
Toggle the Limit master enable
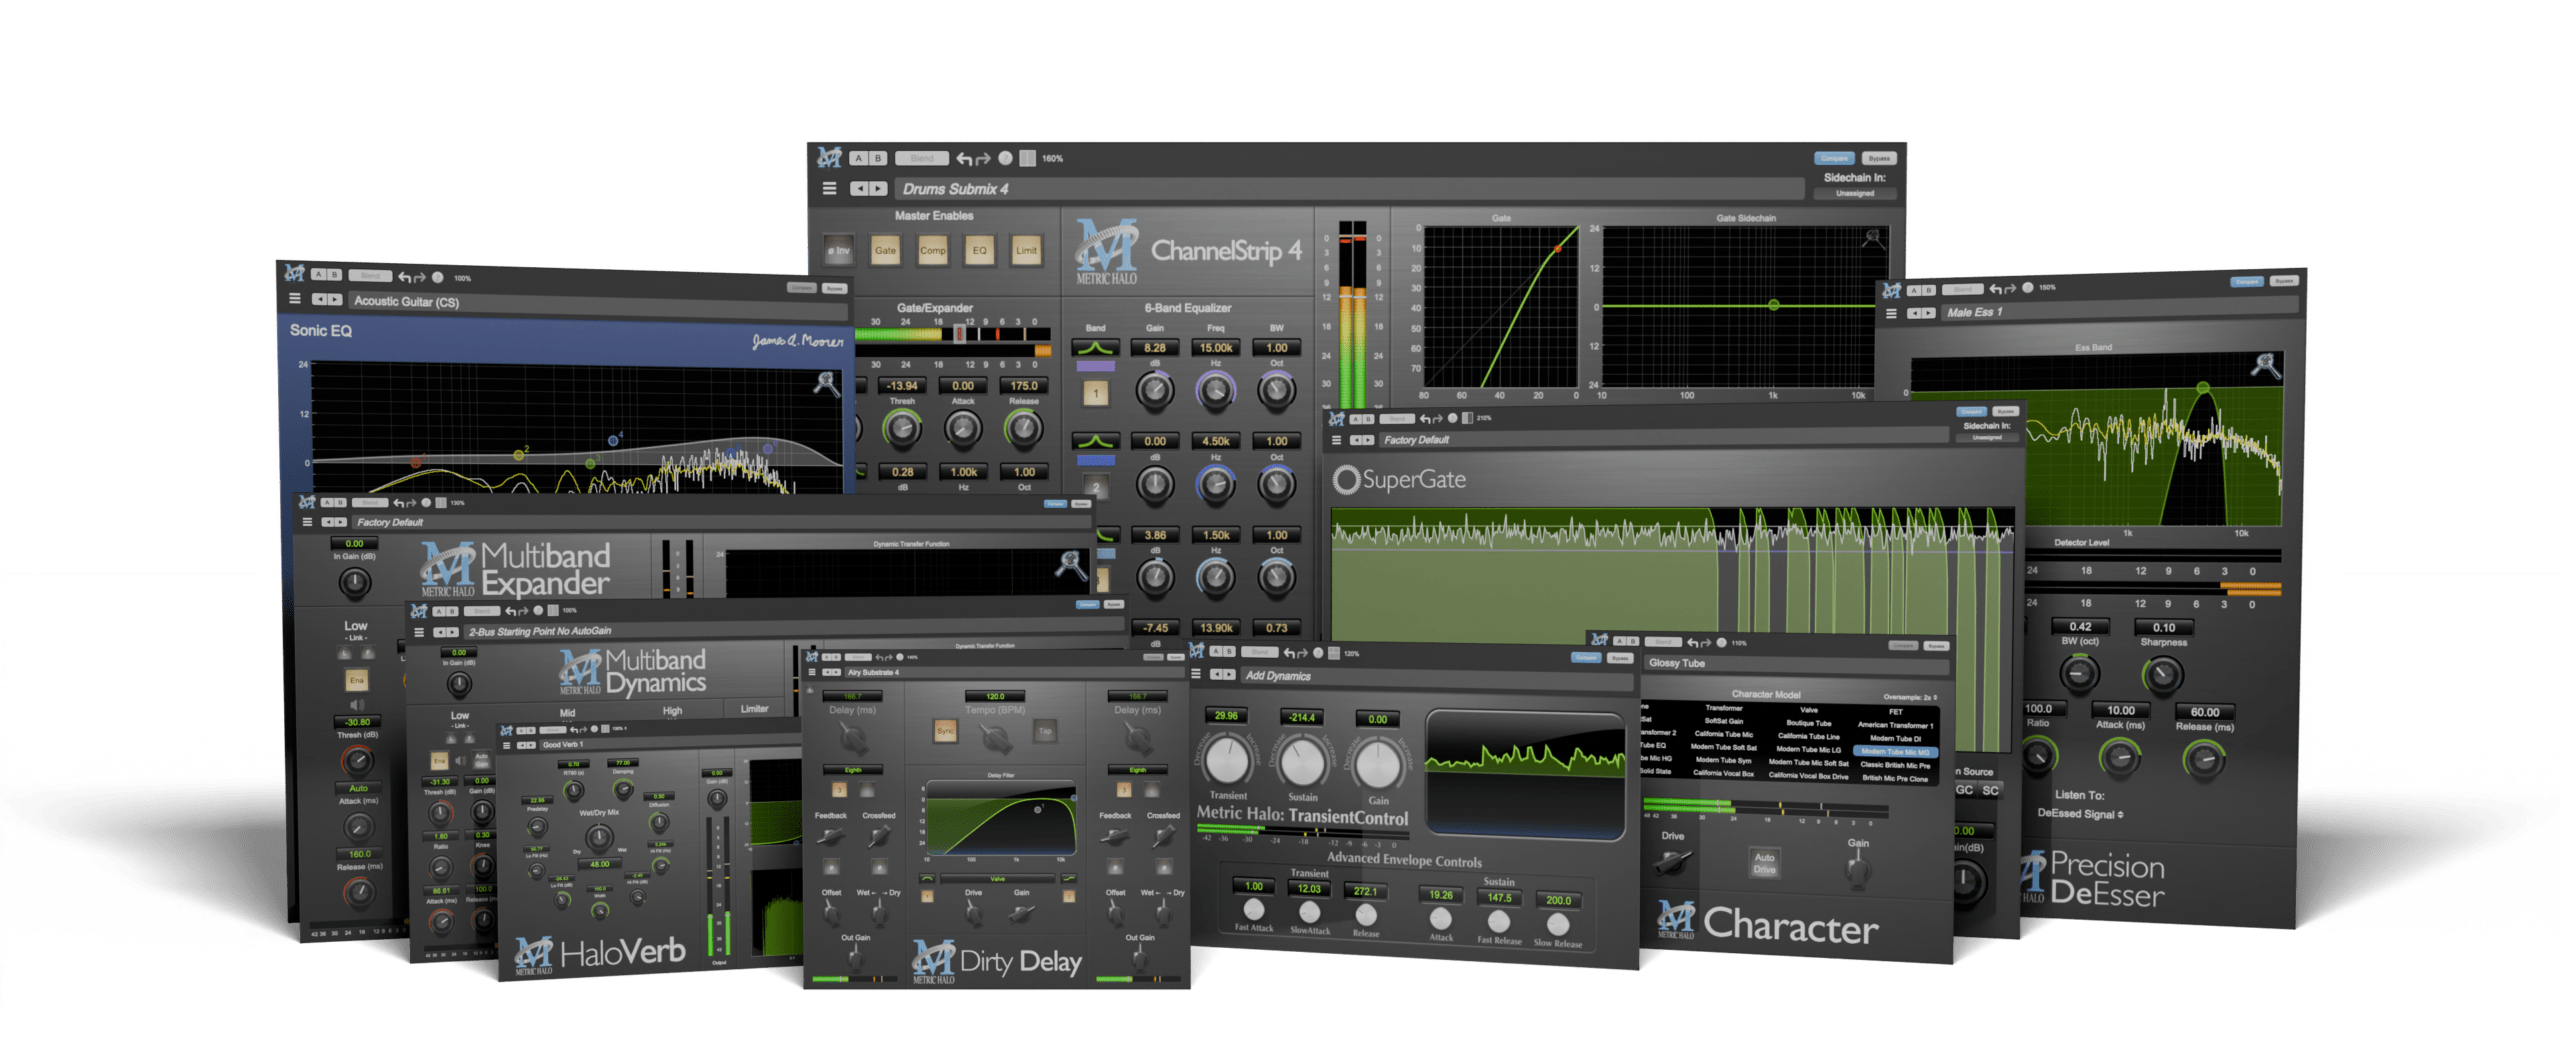[x=1026, y=251]
